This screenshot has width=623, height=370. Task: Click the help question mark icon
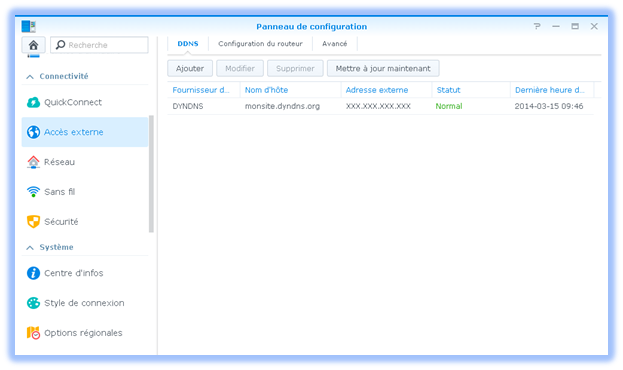click(537, 26)
